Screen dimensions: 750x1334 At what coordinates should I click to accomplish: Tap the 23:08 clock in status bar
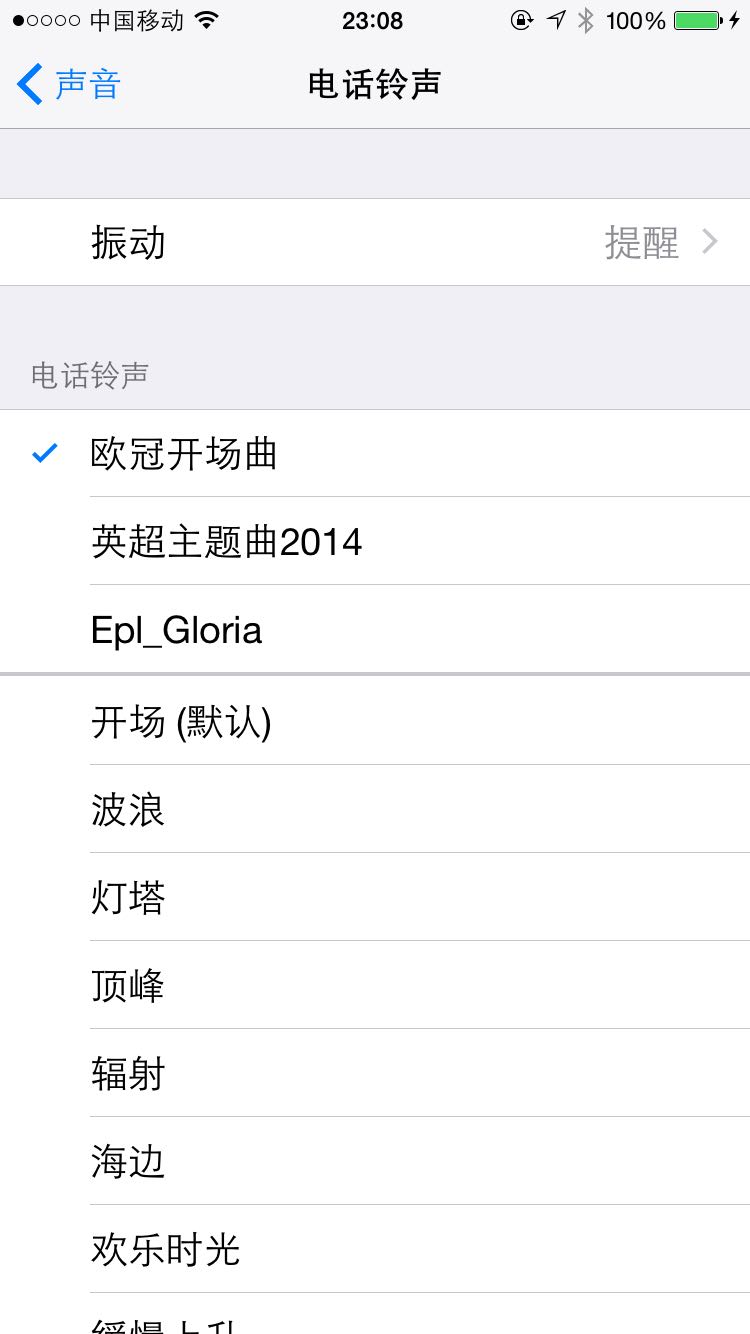tap(372, 20)
